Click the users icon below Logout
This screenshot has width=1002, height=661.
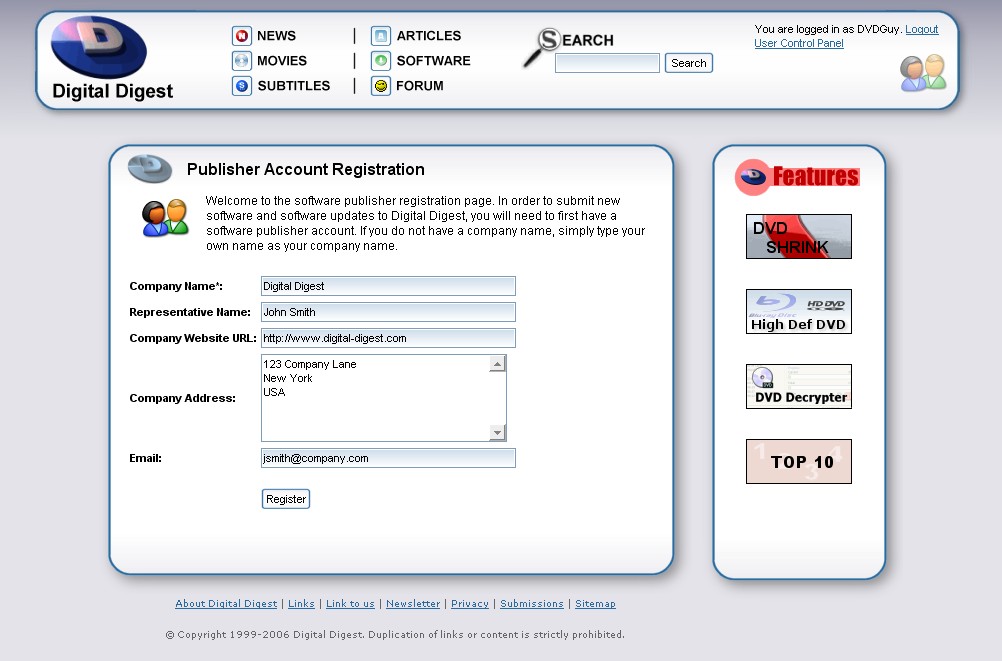coord(922,74)
